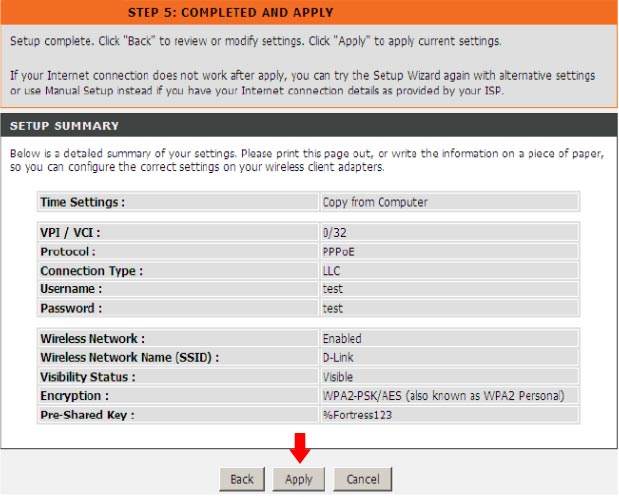Click the Time Settings value Copy from Computer
Viewport: 619px width, 497px height.
coord(374,202)
